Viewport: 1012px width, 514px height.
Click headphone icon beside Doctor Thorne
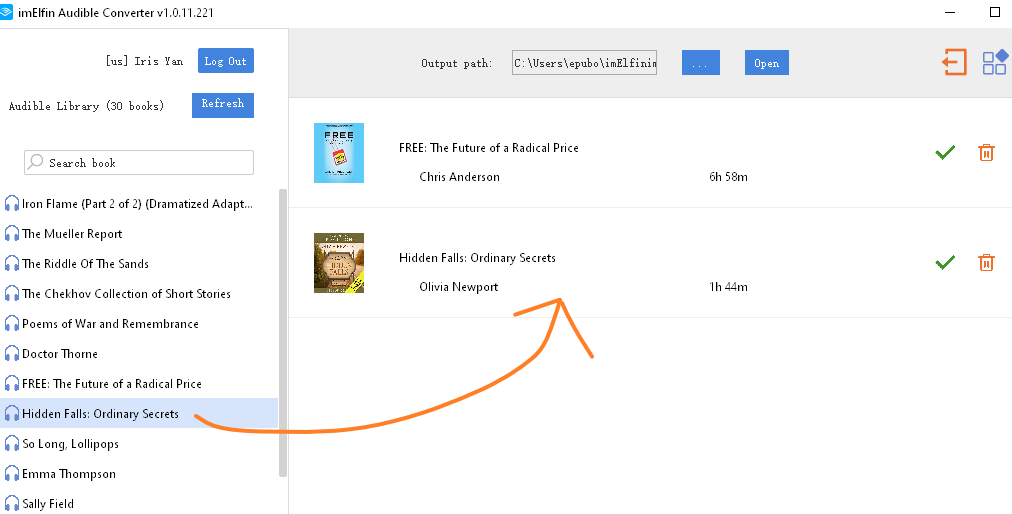(x=12, y=354)
